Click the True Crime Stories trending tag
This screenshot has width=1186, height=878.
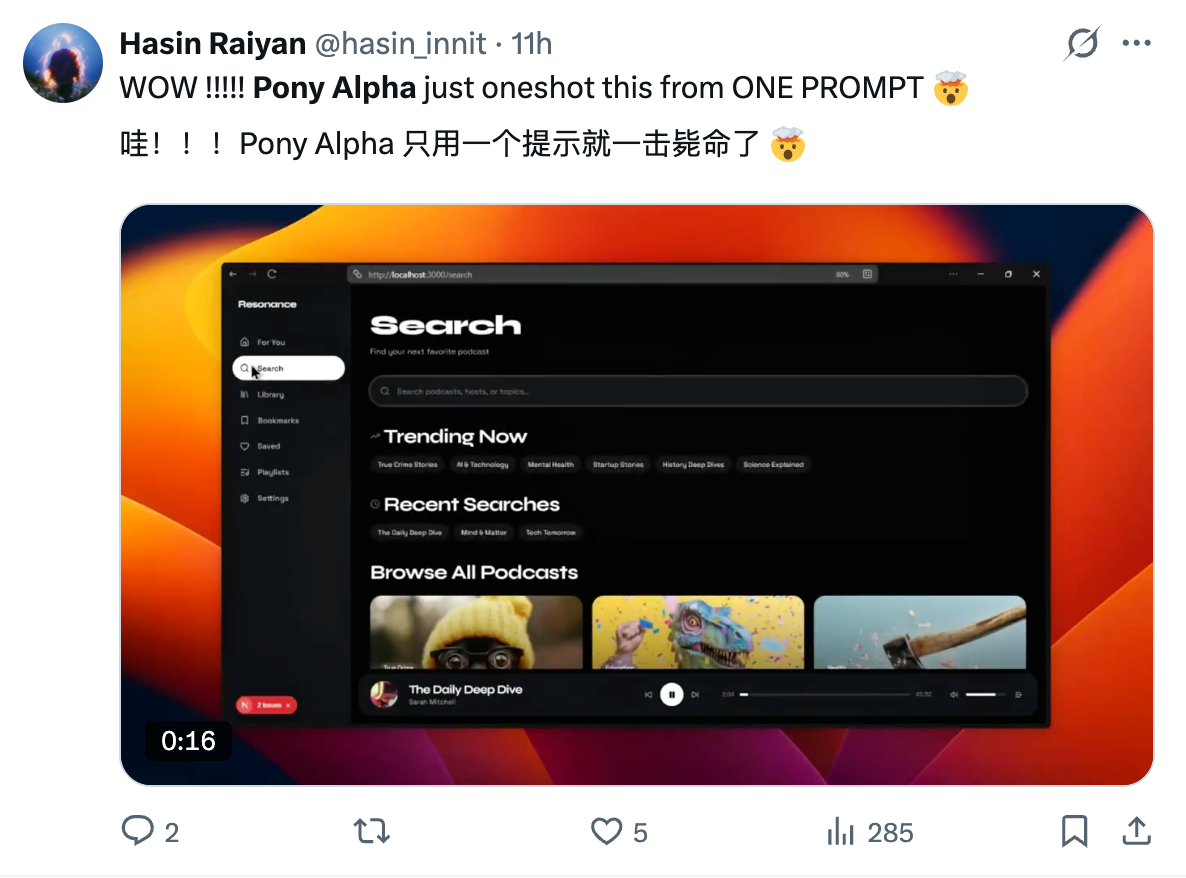407,464
